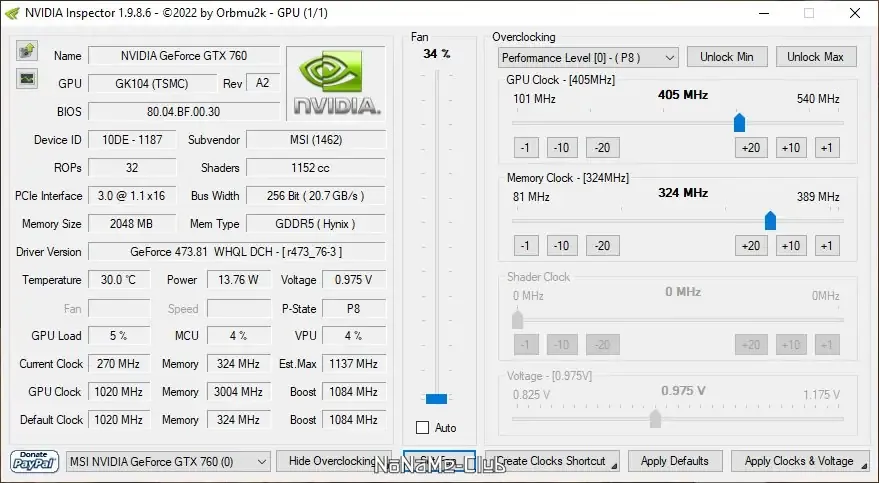The height and width of the screenshot is (483, 879).
Task: Click the NVIDIA logo image
Action: click(x=336, y=83)
